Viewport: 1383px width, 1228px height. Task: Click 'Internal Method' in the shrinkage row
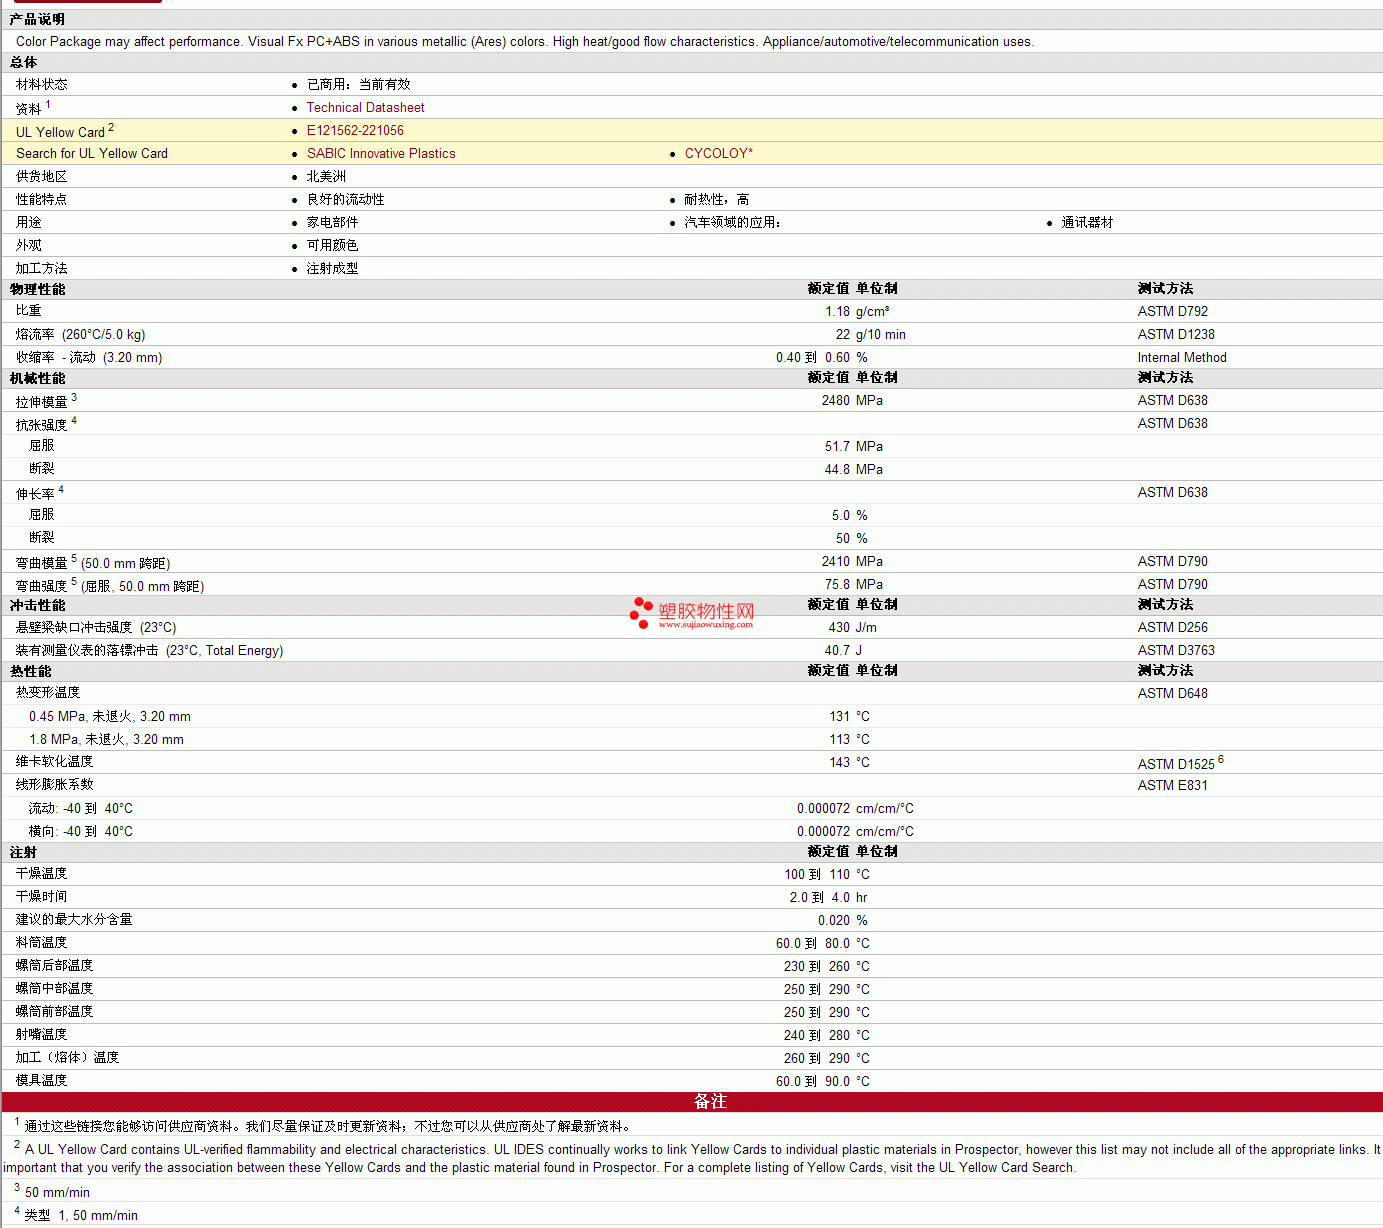(1181, 358)
